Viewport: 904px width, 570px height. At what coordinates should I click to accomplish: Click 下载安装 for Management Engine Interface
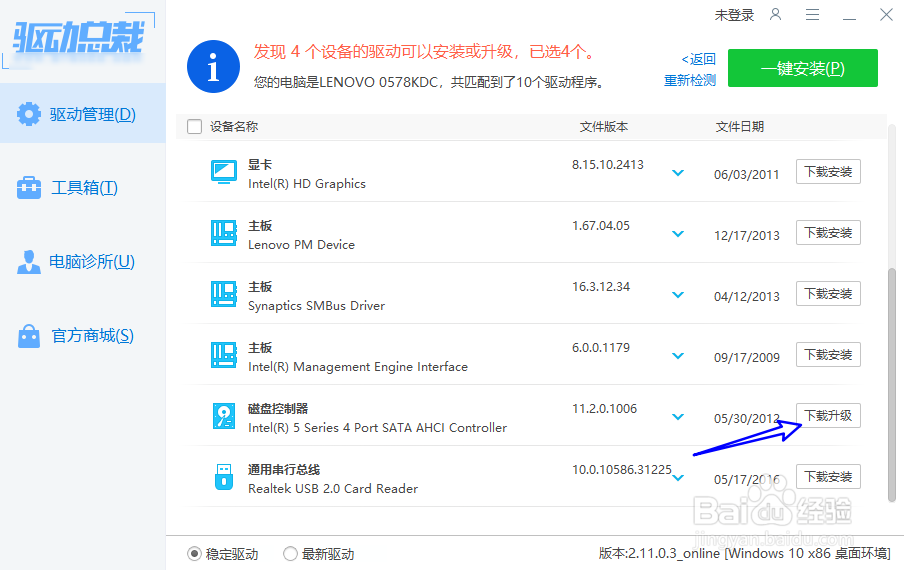tap(828, 354)
